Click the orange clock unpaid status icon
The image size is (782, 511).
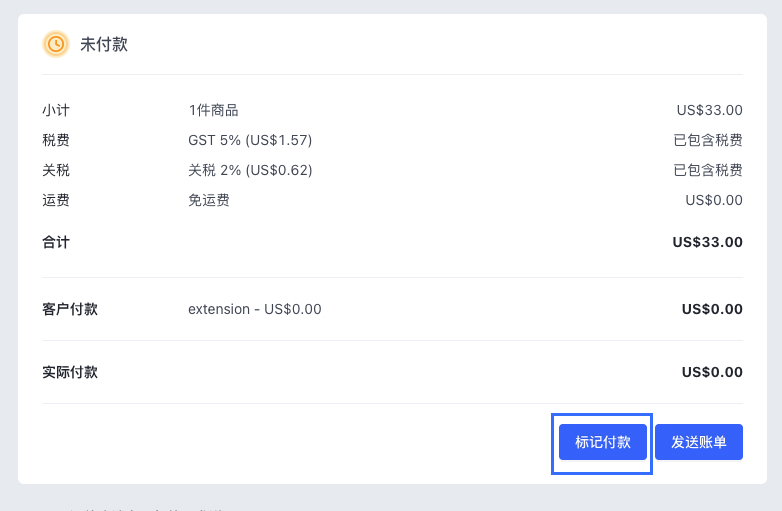(56, 44)
